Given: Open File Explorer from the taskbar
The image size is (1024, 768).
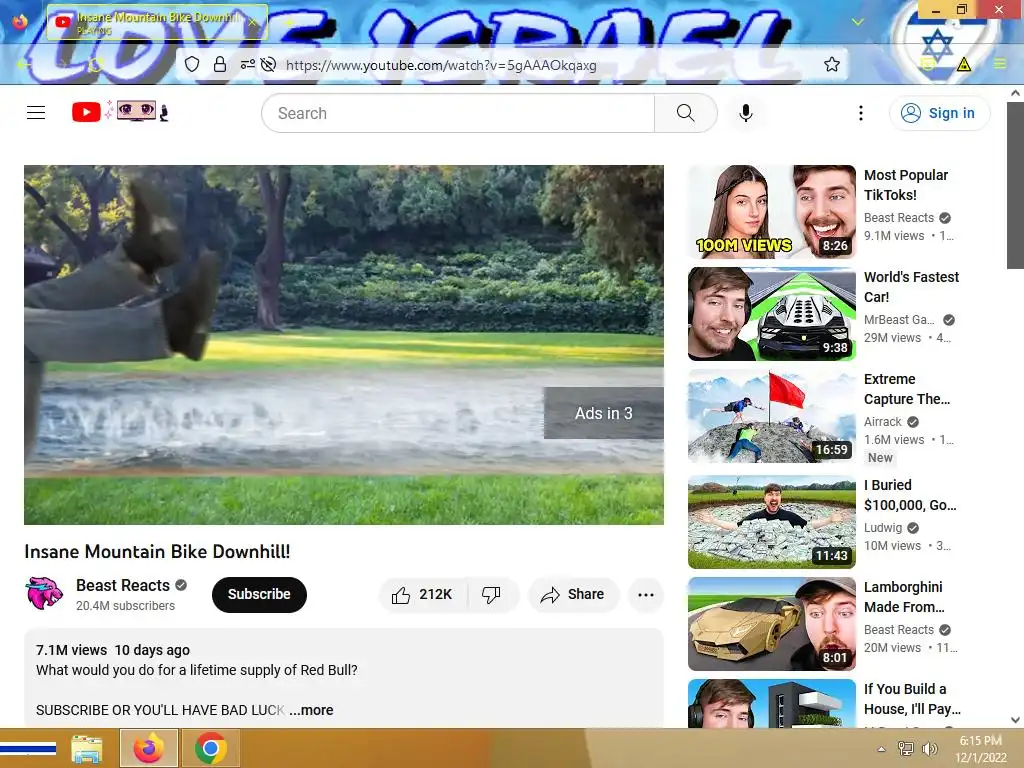Looking at the screenshot, I should pyautogui.click(x=87, y=748).
